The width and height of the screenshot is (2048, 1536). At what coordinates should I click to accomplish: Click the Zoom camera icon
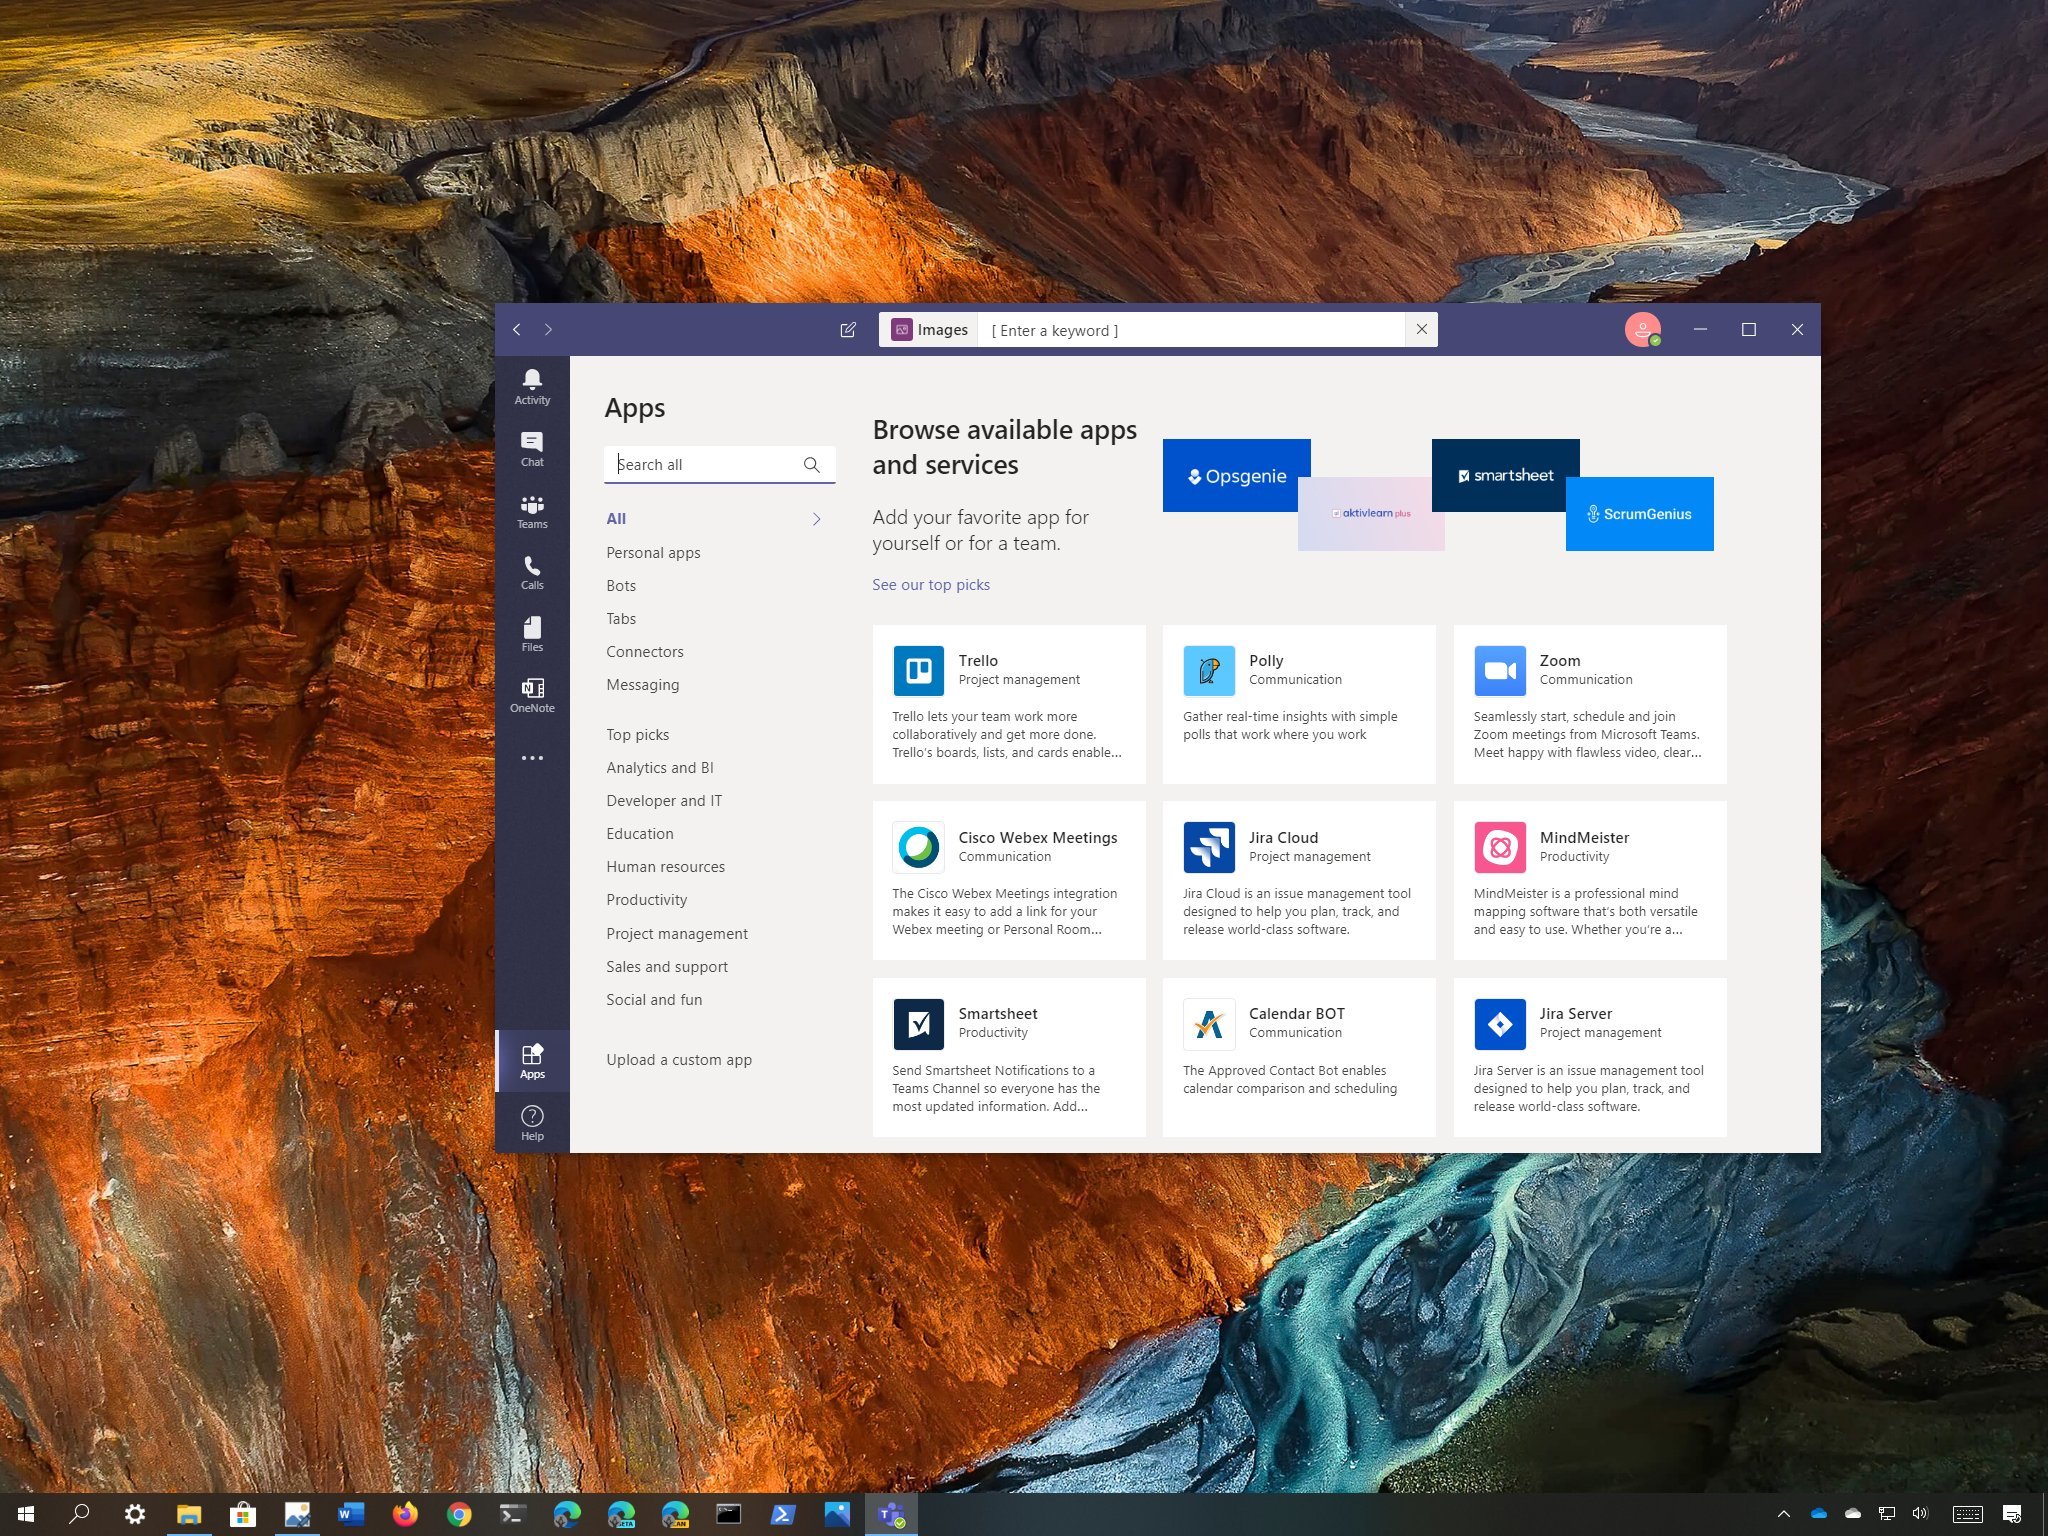pyautogui.click(x=1499, y=670)
